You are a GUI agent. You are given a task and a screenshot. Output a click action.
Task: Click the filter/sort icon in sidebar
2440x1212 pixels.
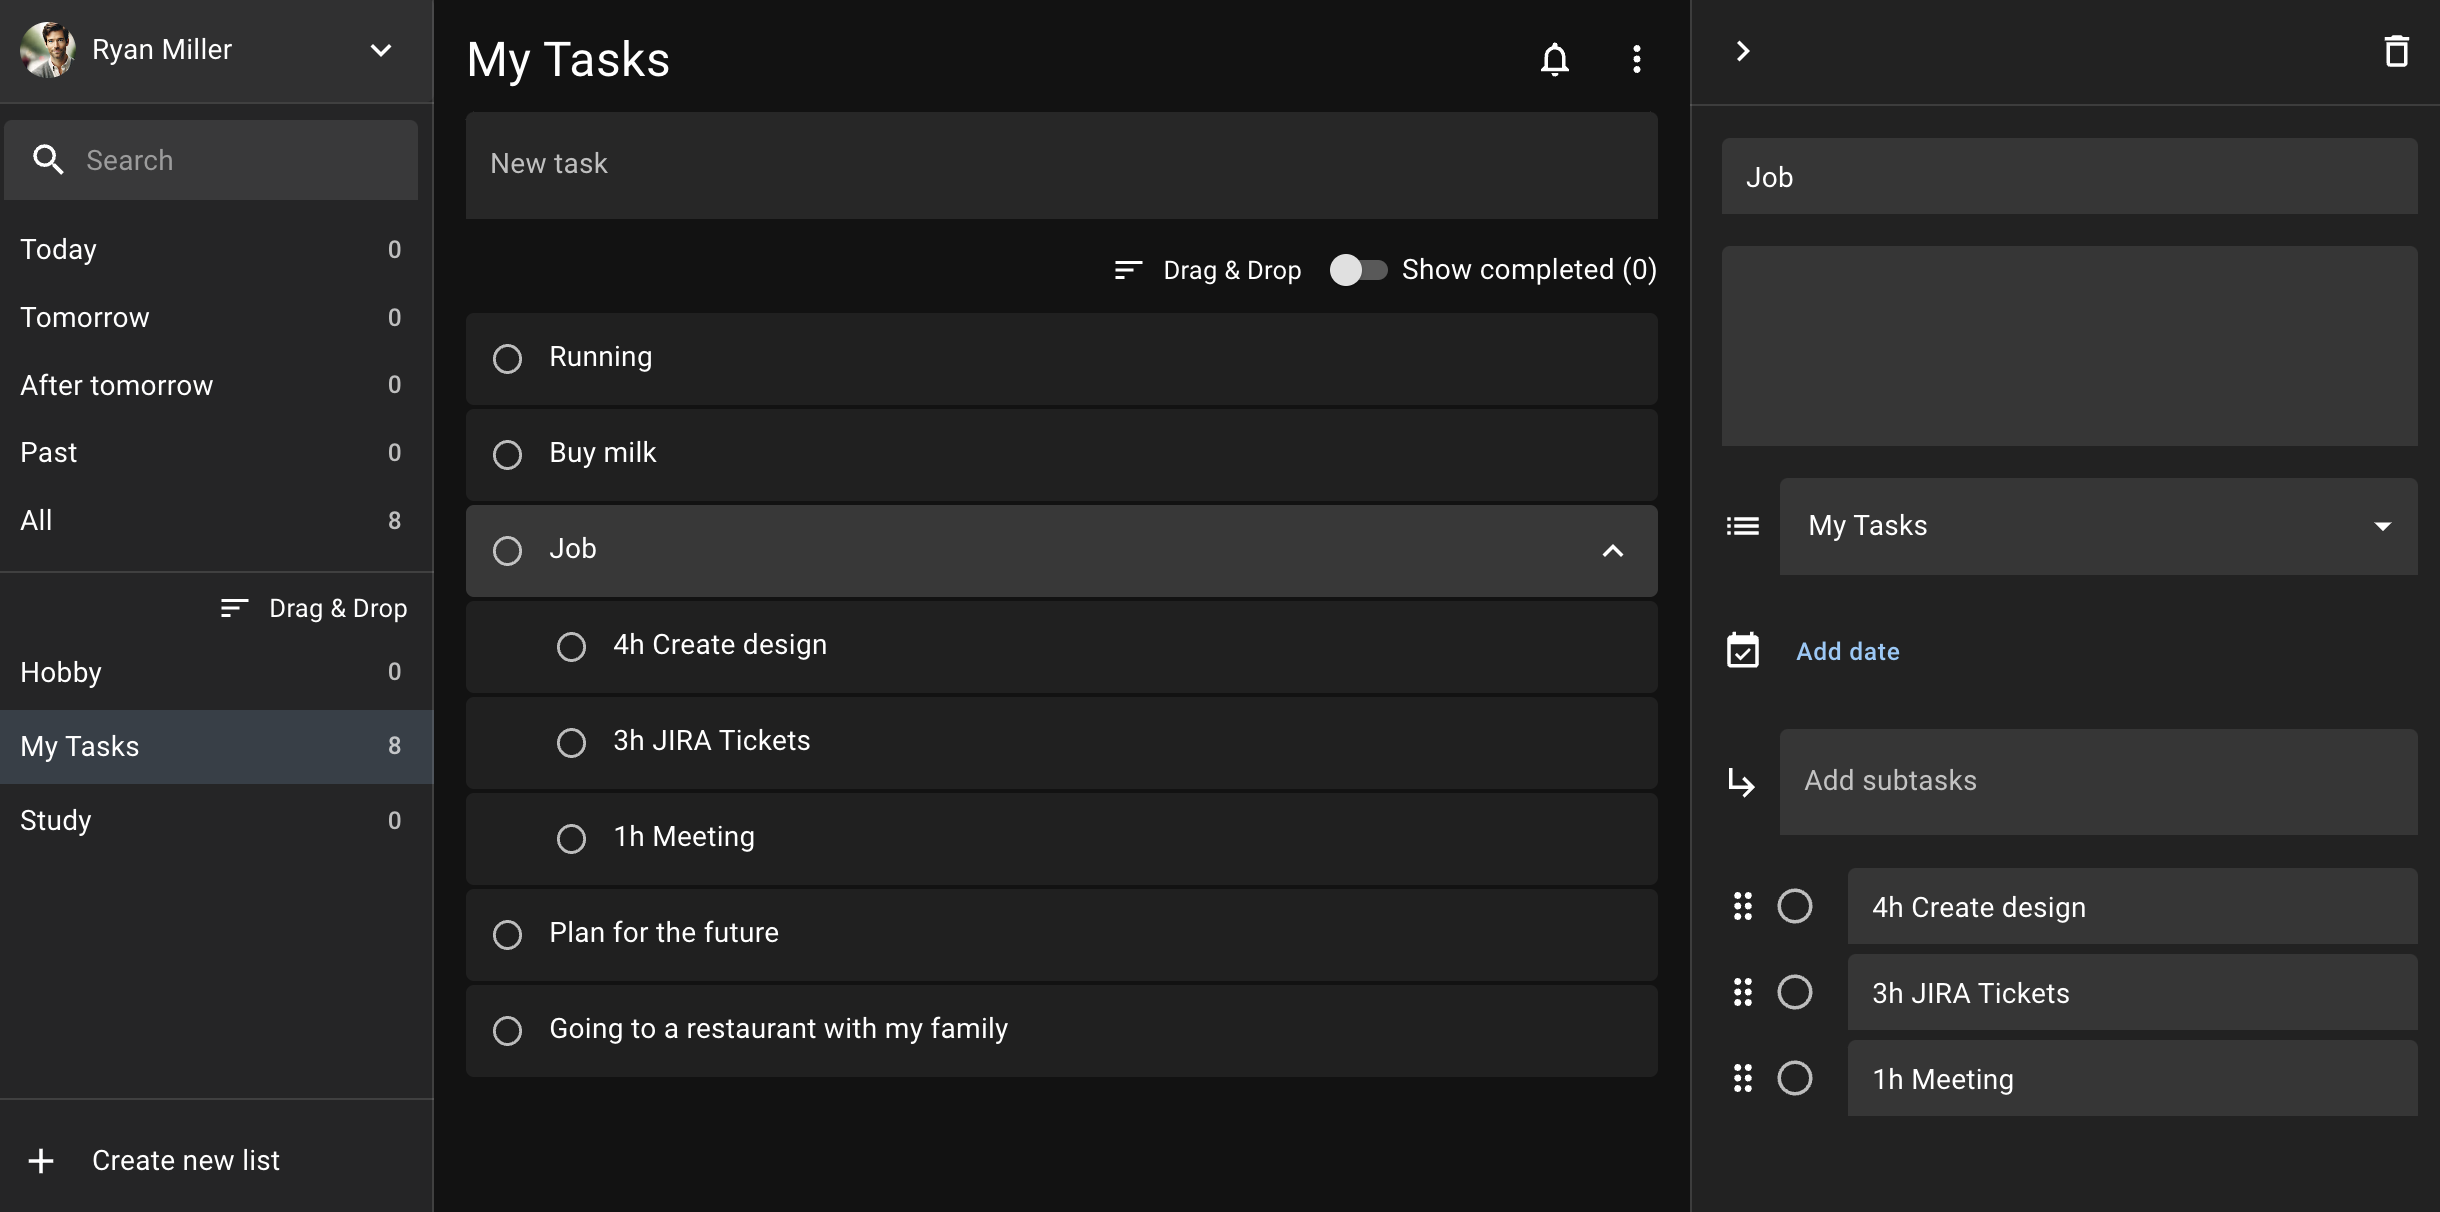coord(233,607)
